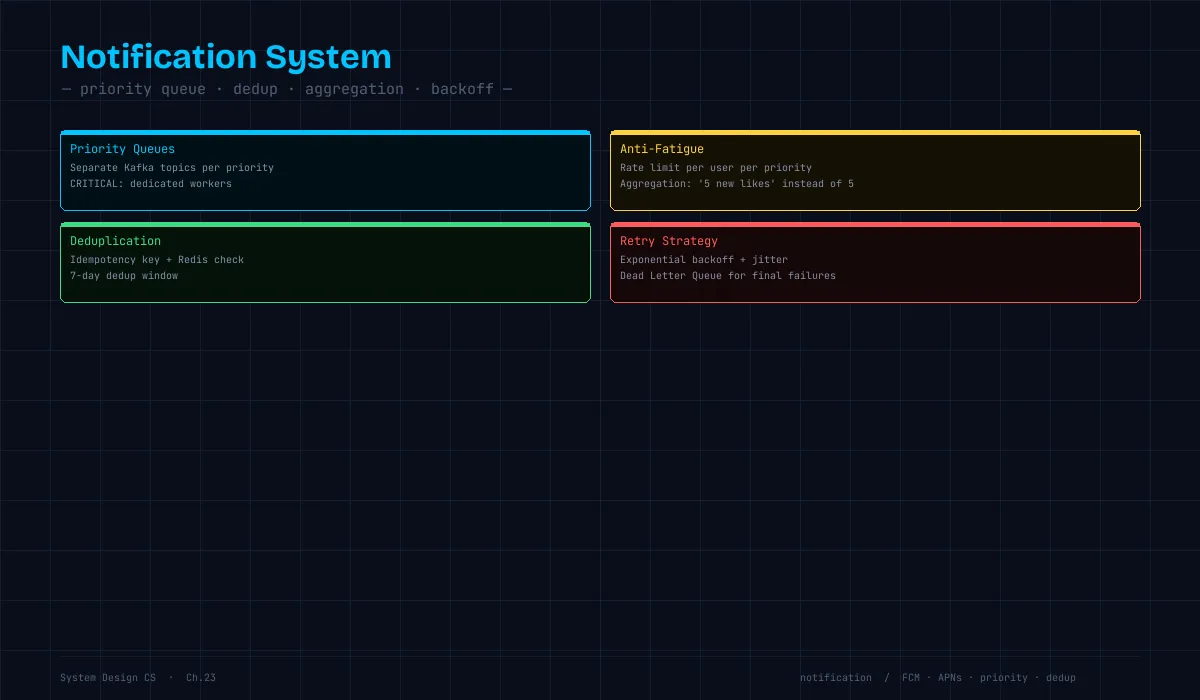Click the subtitle 'priority queue' word
The height and width of the screenshot is (700, 1200).
[143, 89]
